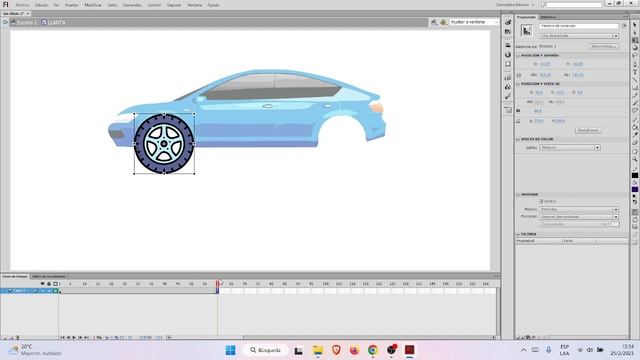Click the delete layer trash icon

[x=18, y=338]
